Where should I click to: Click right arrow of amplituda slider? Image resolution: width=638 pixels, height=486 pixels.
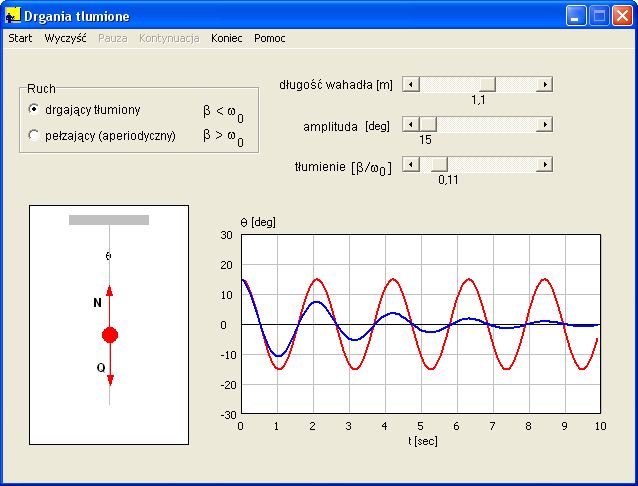[545, 125]
